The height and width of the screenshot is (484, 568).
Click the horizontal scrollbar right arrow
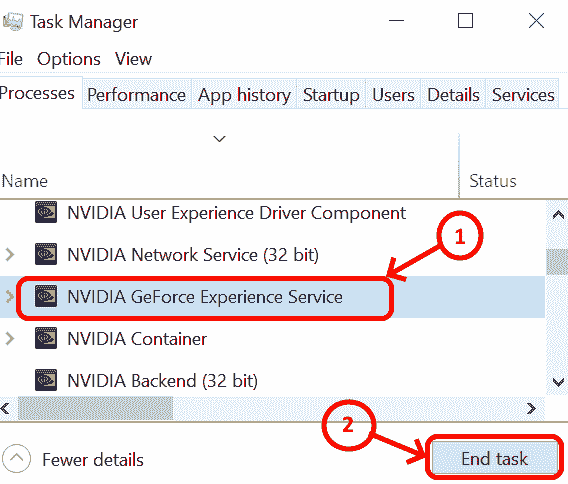point(531,408)
